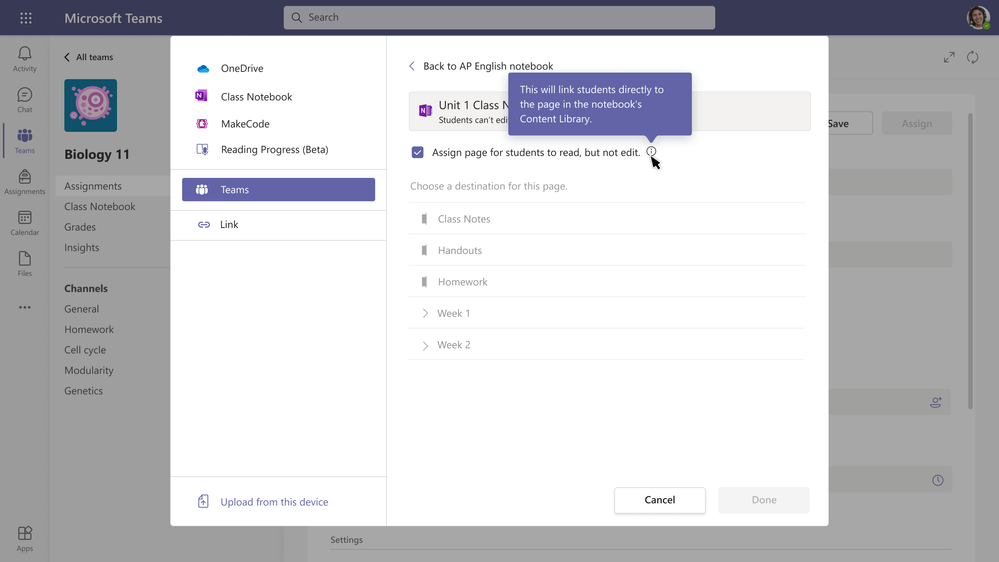999x562 pixels.
Task: Click Upload from this device
Action: 263,502
